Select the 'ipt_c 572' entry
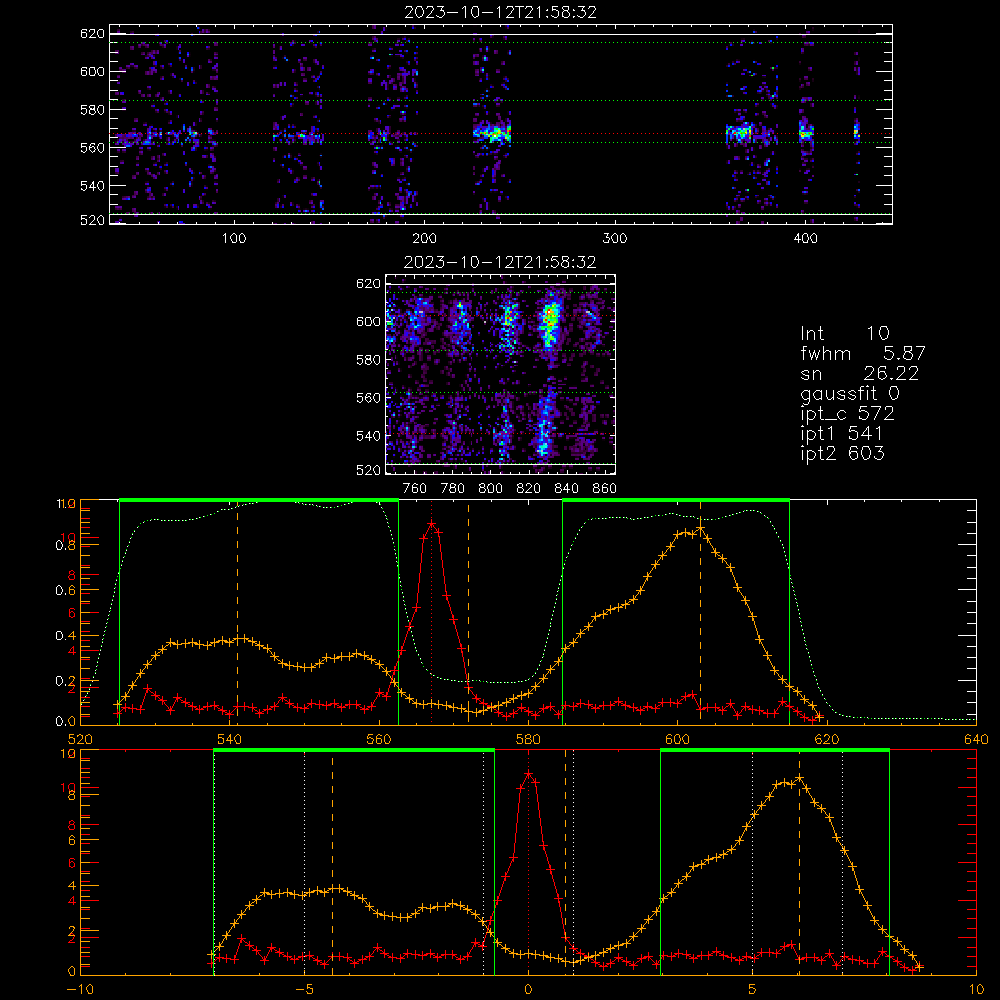 (848, 414)
